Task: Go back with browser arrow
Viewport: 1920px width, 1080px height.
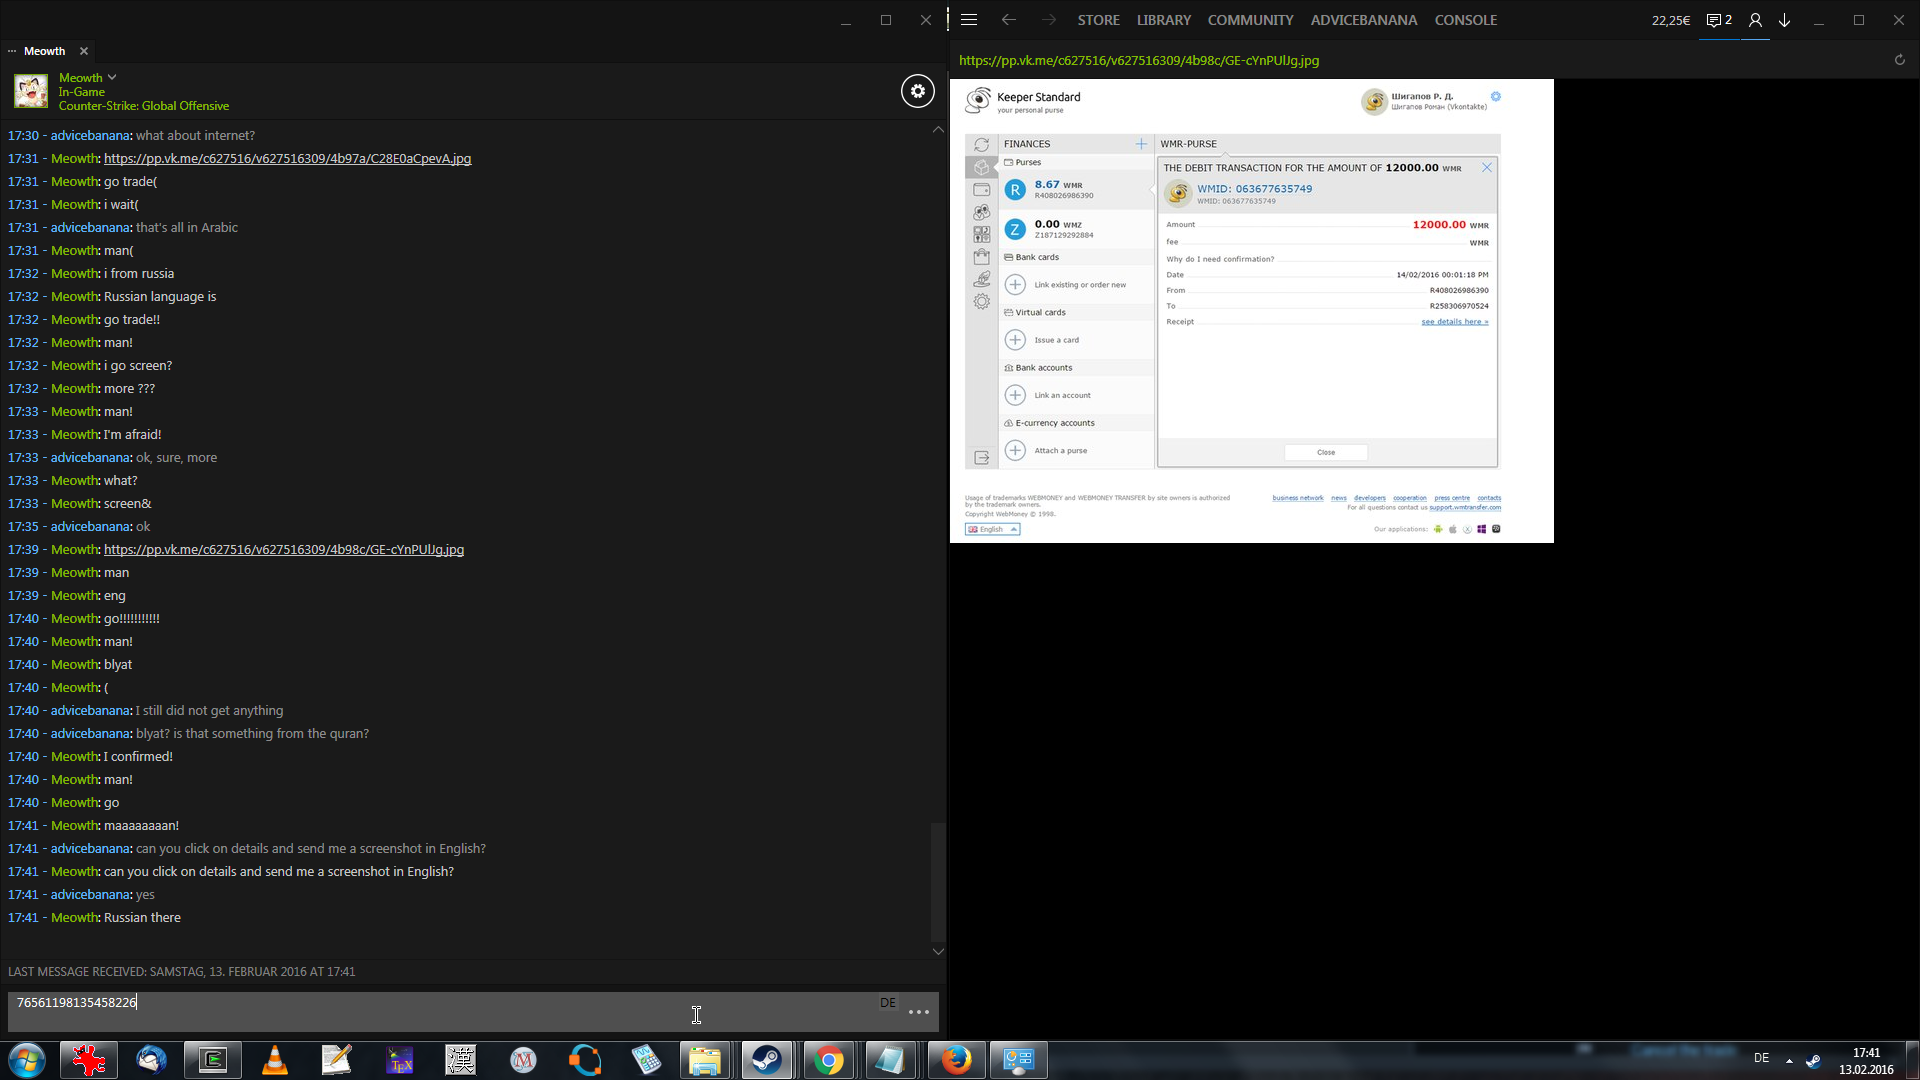Action: [1008, 20]
